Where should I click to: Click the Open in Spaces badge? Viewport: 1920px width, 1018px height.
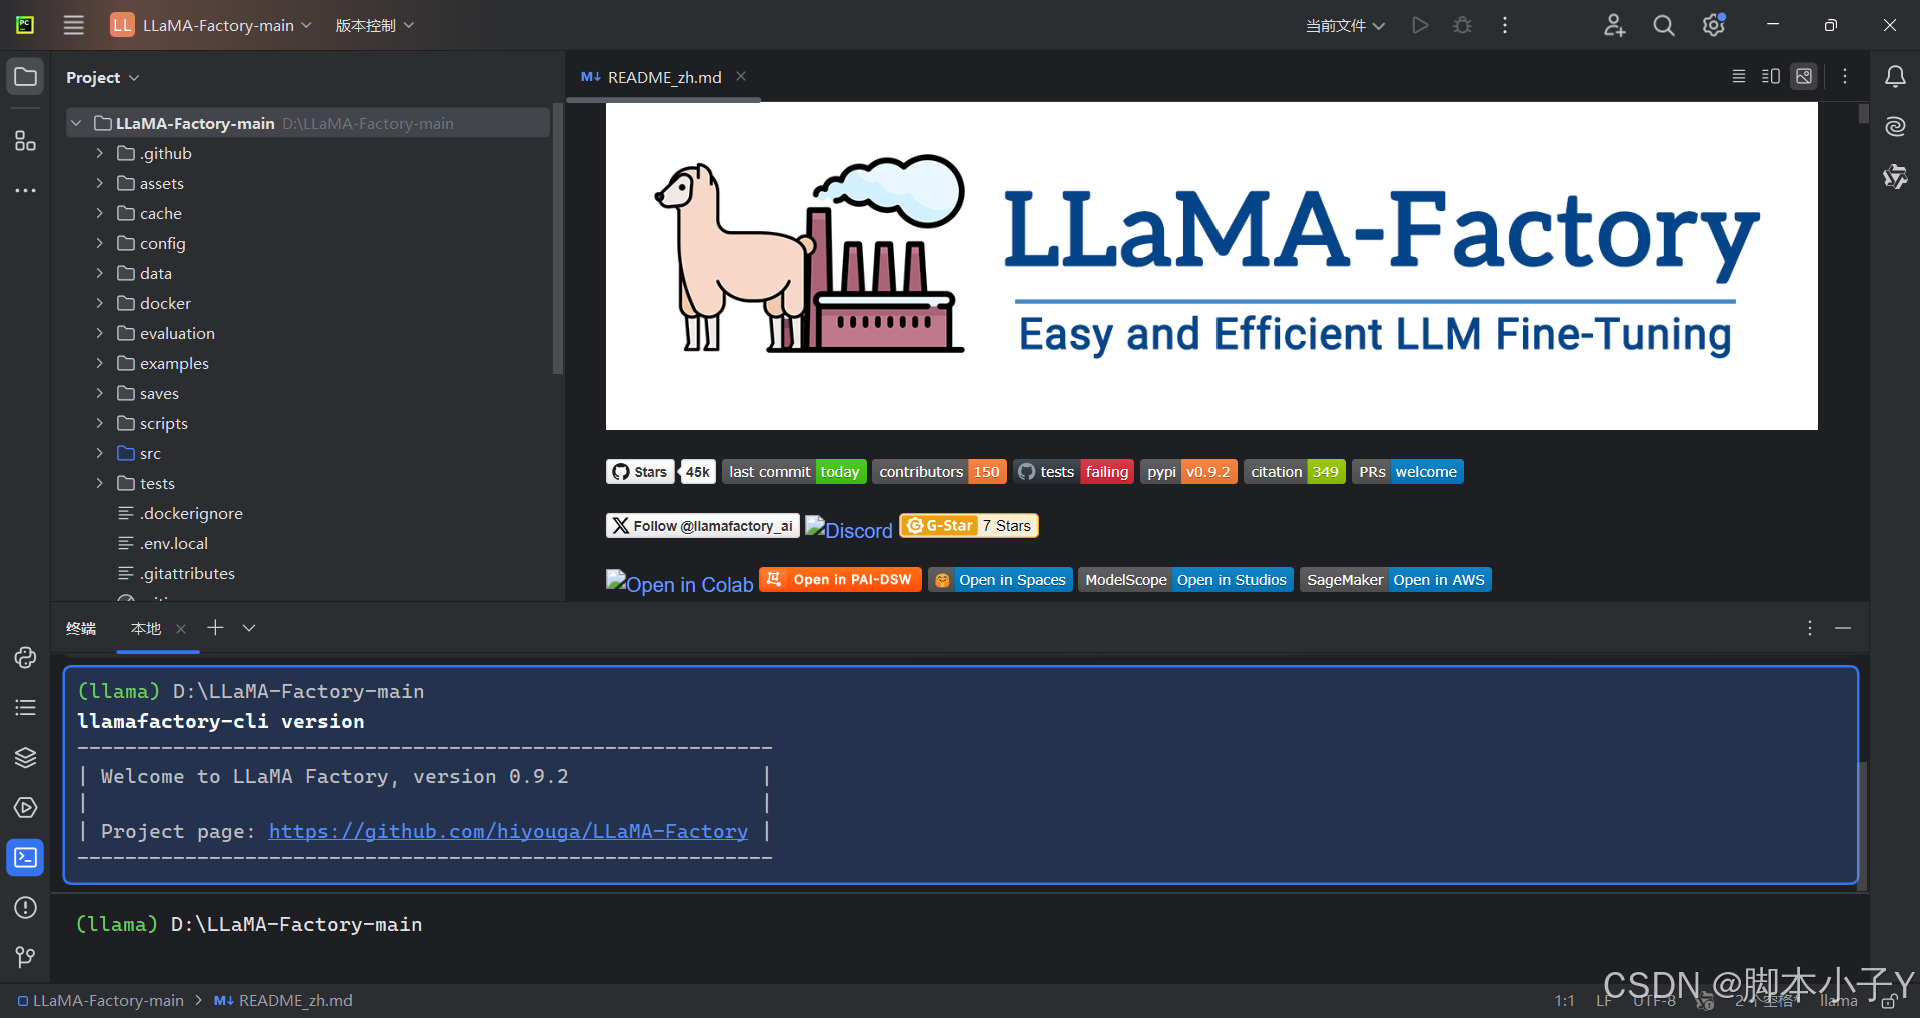(x=1000, y=579)
